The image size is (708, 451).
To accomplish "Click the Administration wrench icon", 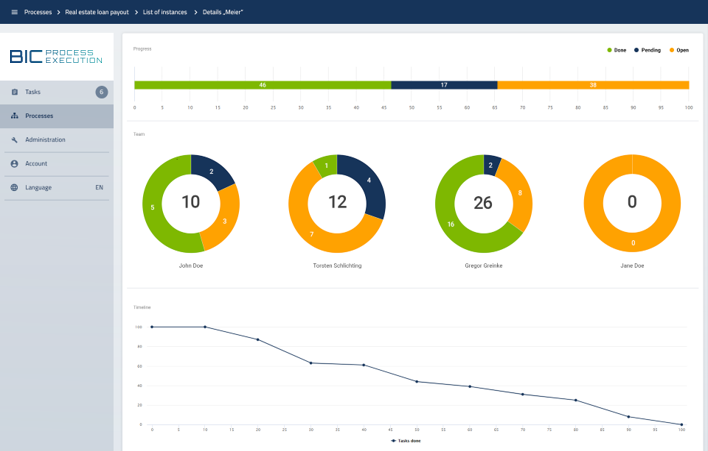I will point(14,140).
